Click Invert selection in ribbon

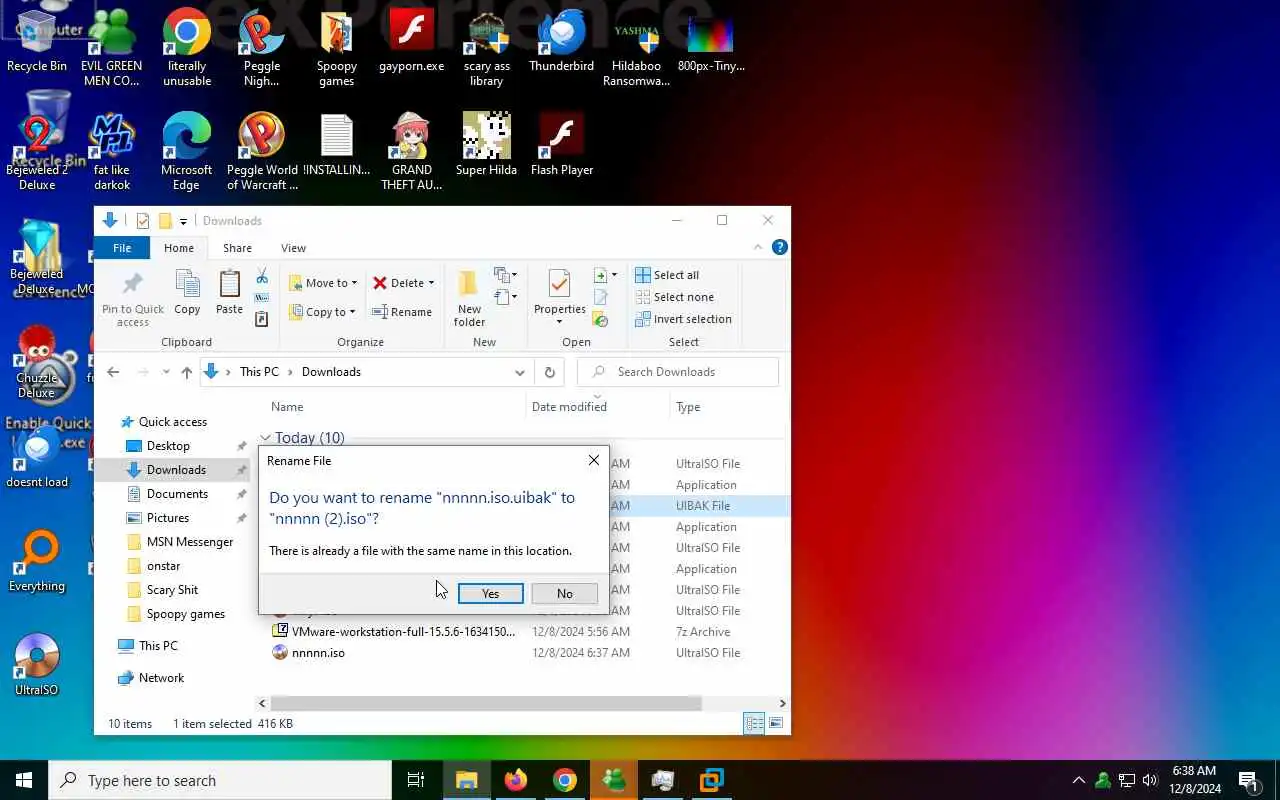(x=683, y=319)
